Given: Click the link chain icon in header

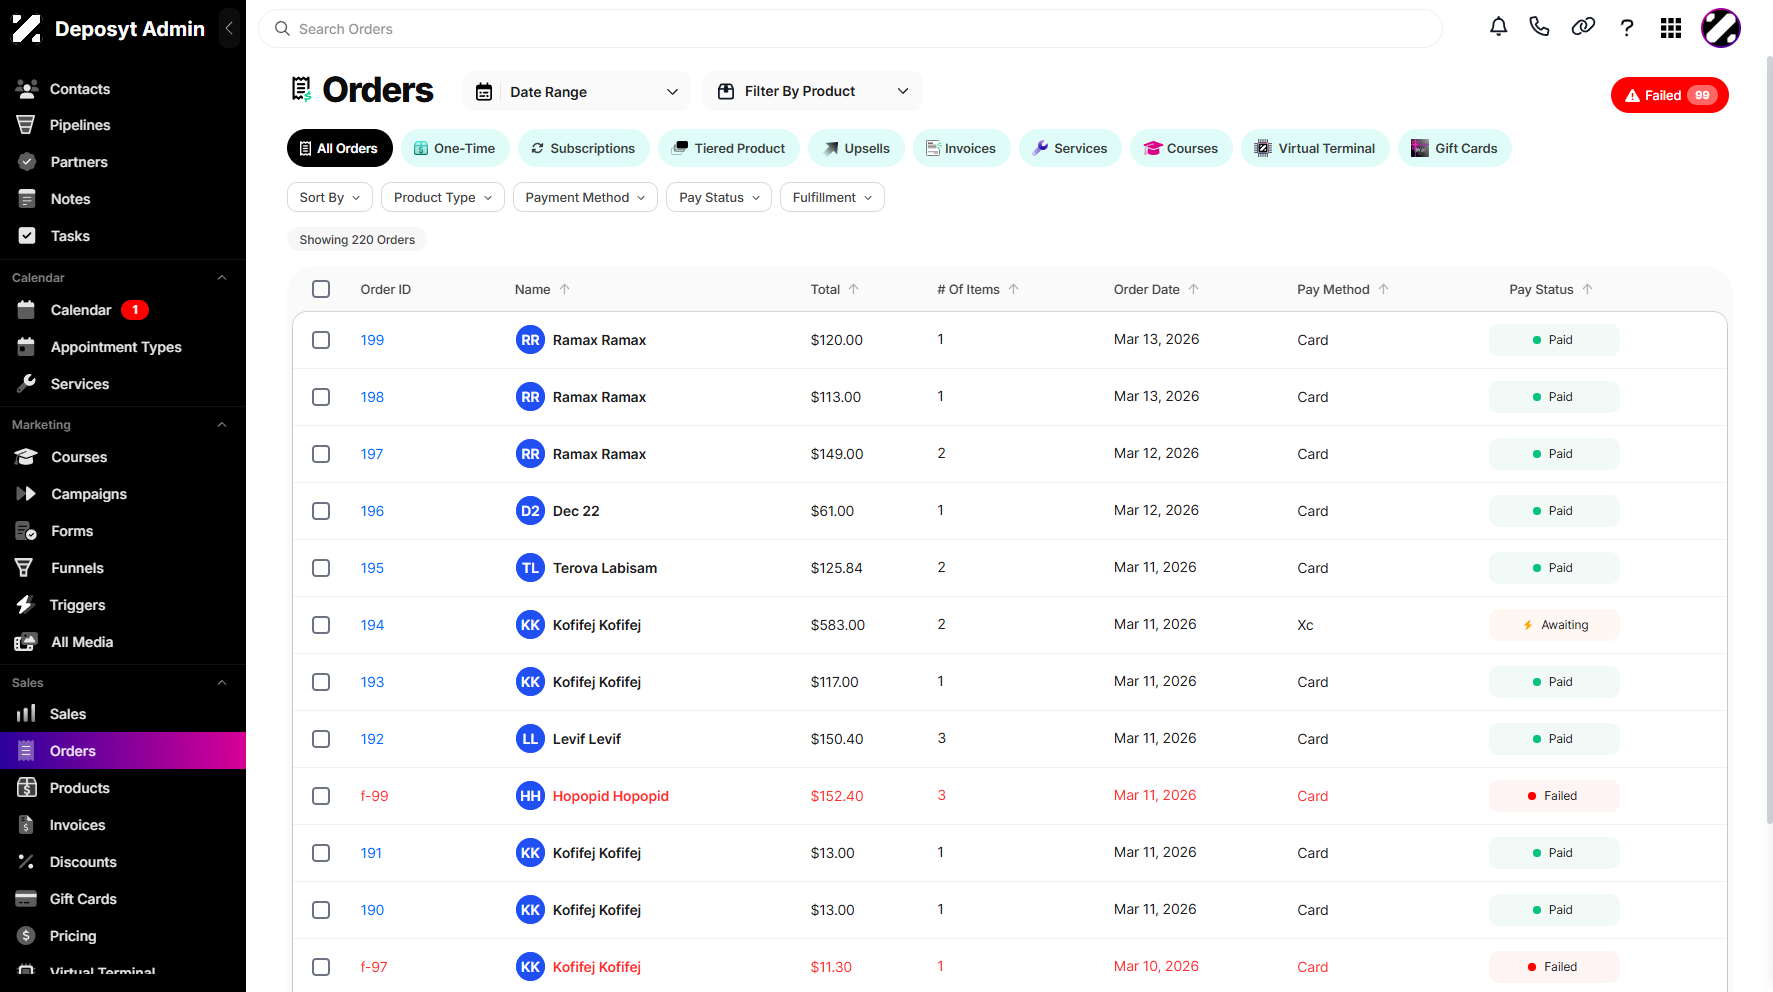Looking at the screenshot, I should pyautogui.click(x=1583, y=28).
